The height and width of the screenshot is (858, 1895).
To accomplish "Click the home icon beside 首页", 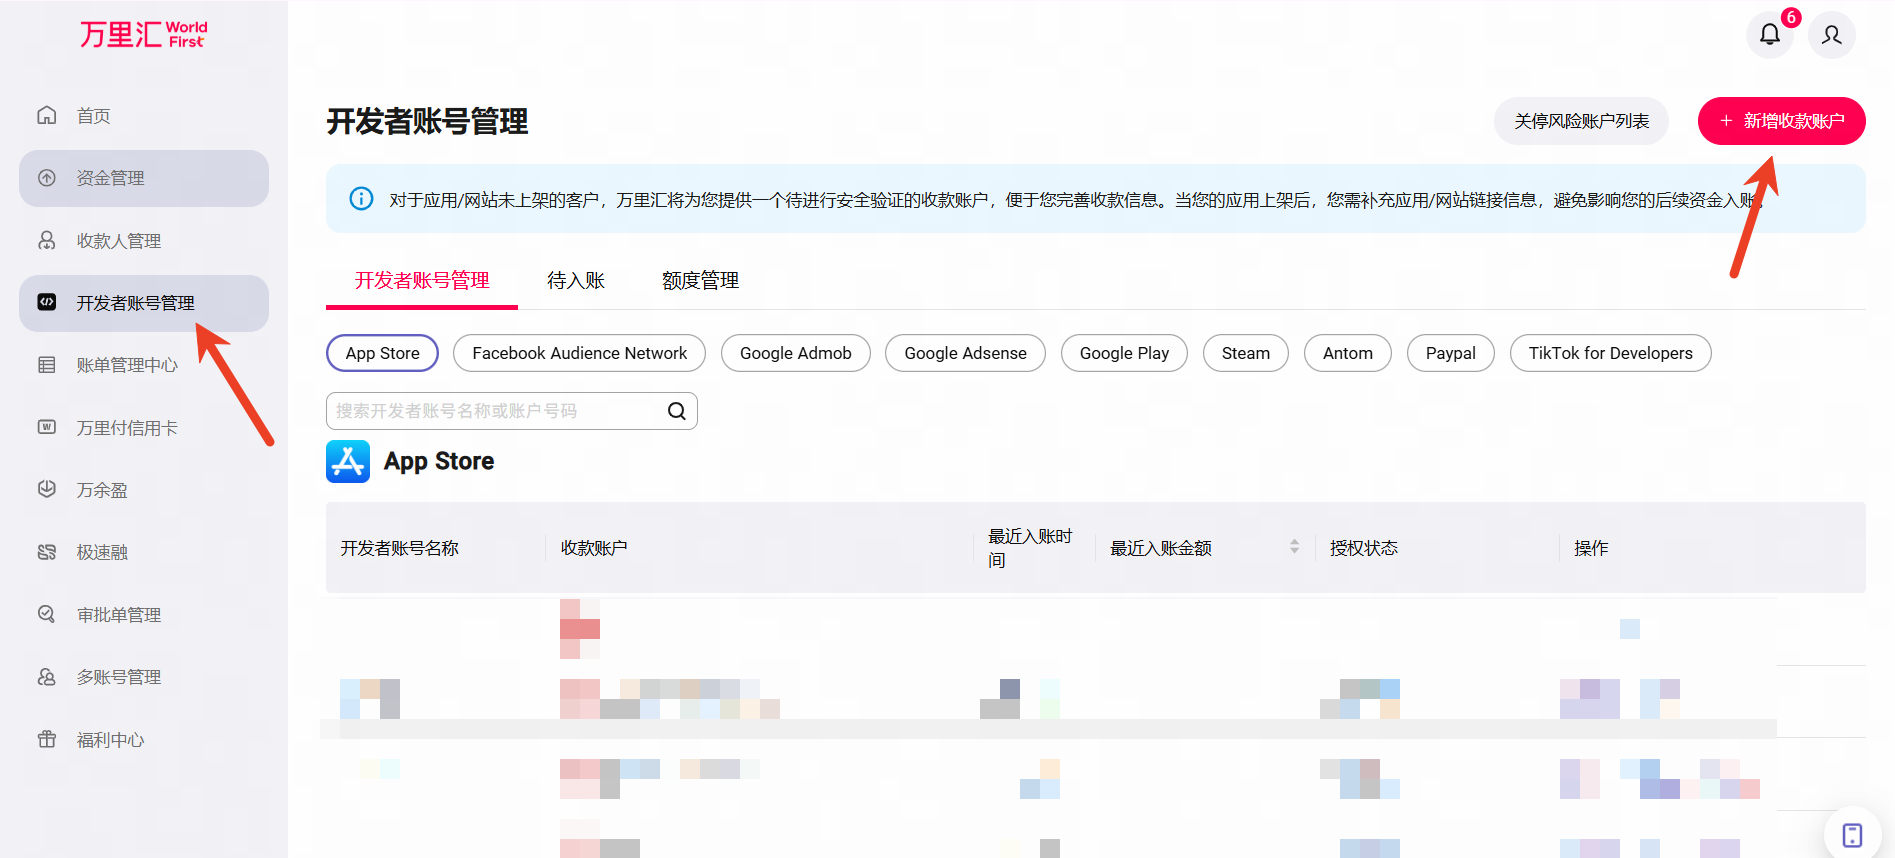I will (x=47, y=116).
